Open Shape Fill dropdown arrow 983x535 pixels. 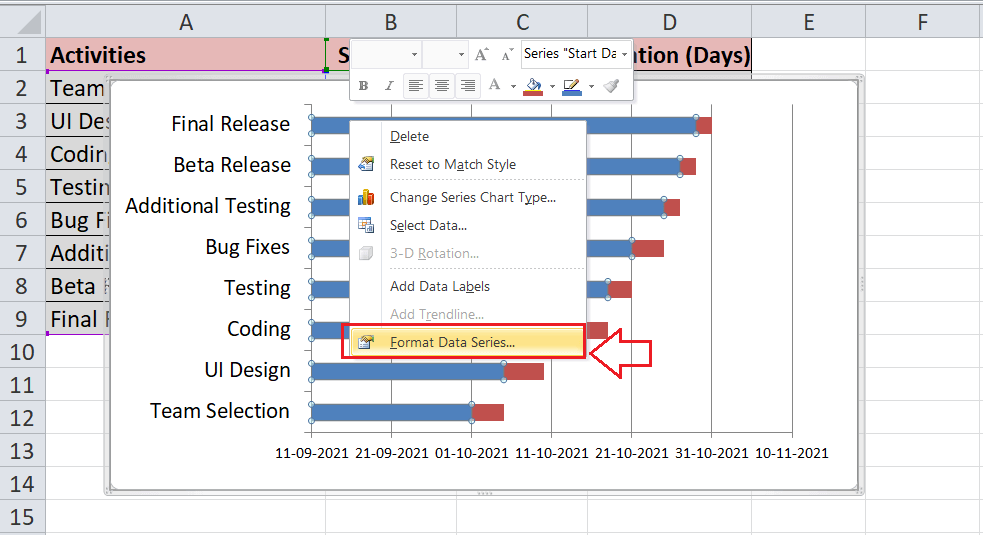click(552, 87)
